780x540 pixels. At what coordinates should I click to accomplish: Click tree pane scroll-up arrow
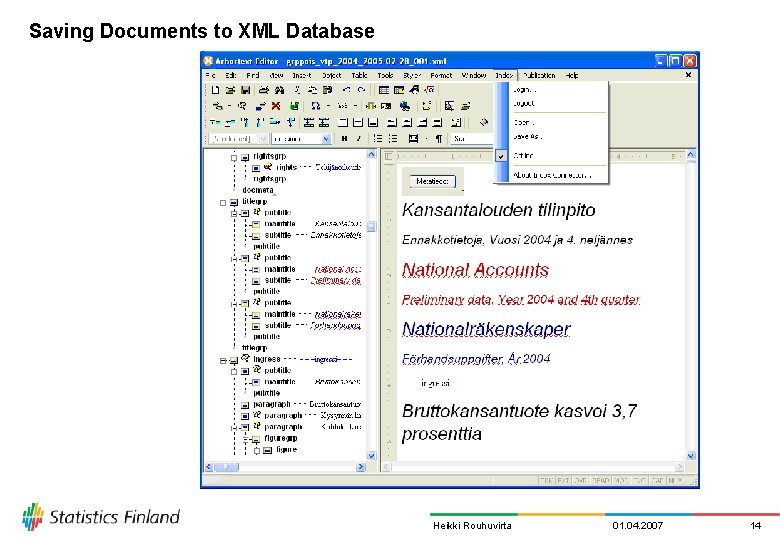(371, 155)
